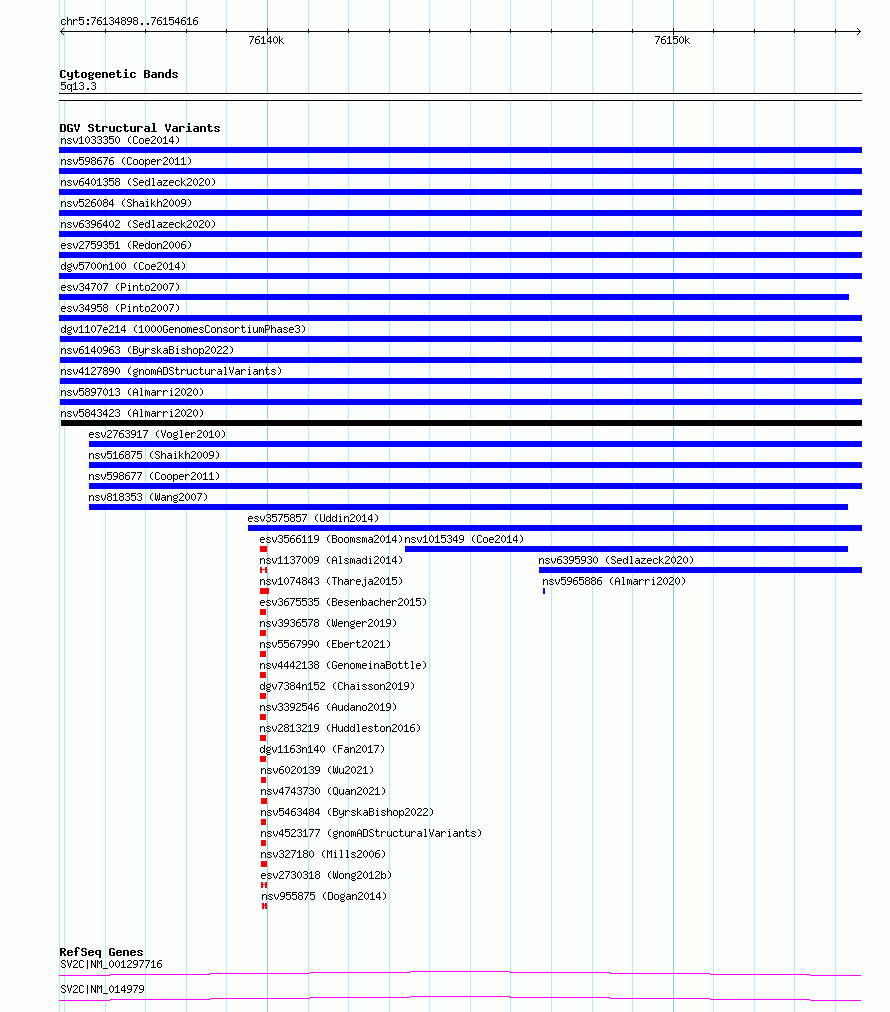
Task: Open nsv4442138 (GenomeinaBottle) variant
Action: click(343, 665)
